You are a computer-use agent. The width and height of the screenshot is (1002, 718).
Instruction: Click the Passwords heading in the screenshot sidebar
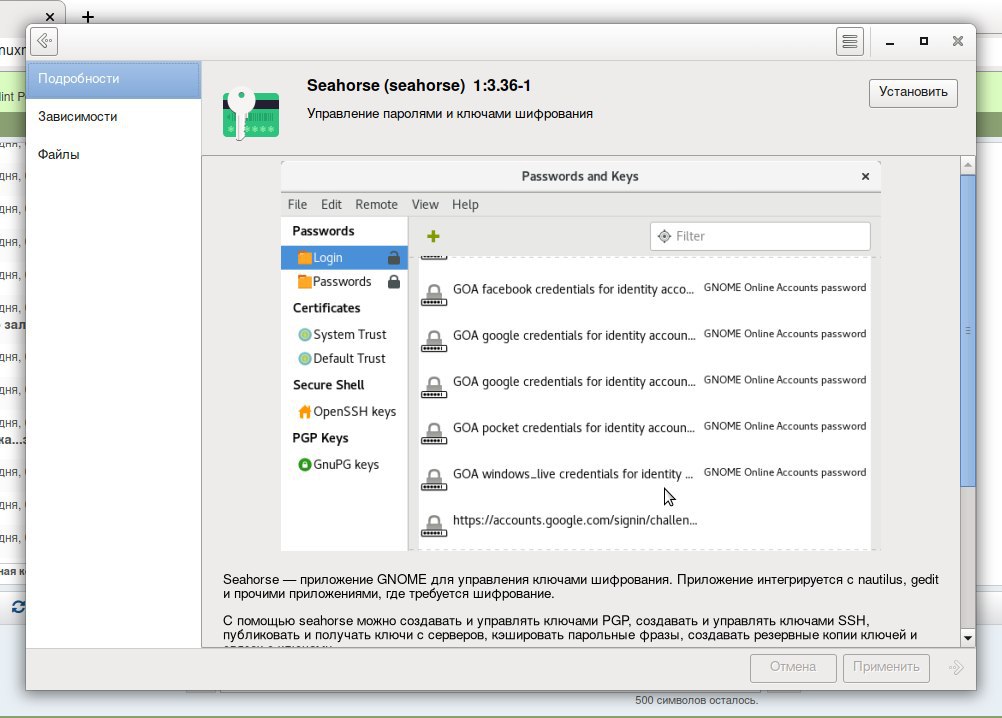point(323,231)
